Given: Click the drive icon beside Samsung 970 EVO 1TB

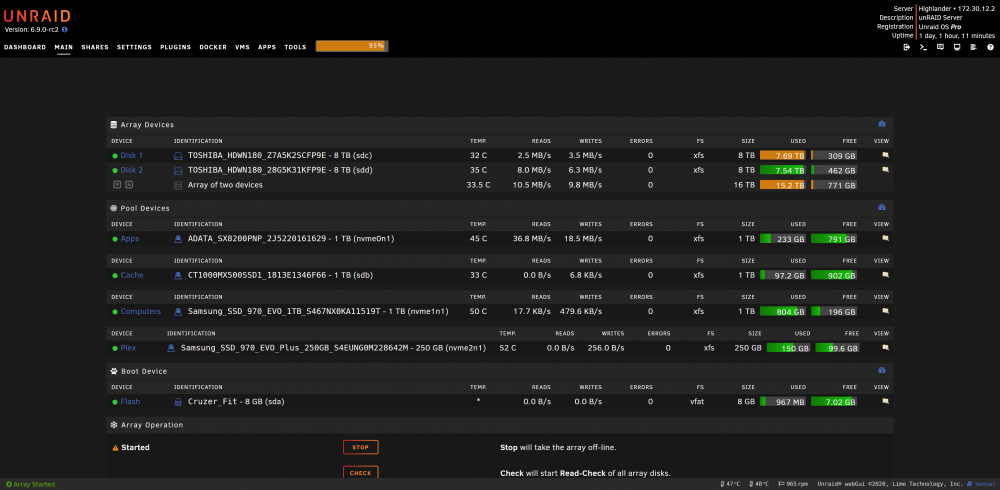Looking at the screenshot, I should click(179, 311).
